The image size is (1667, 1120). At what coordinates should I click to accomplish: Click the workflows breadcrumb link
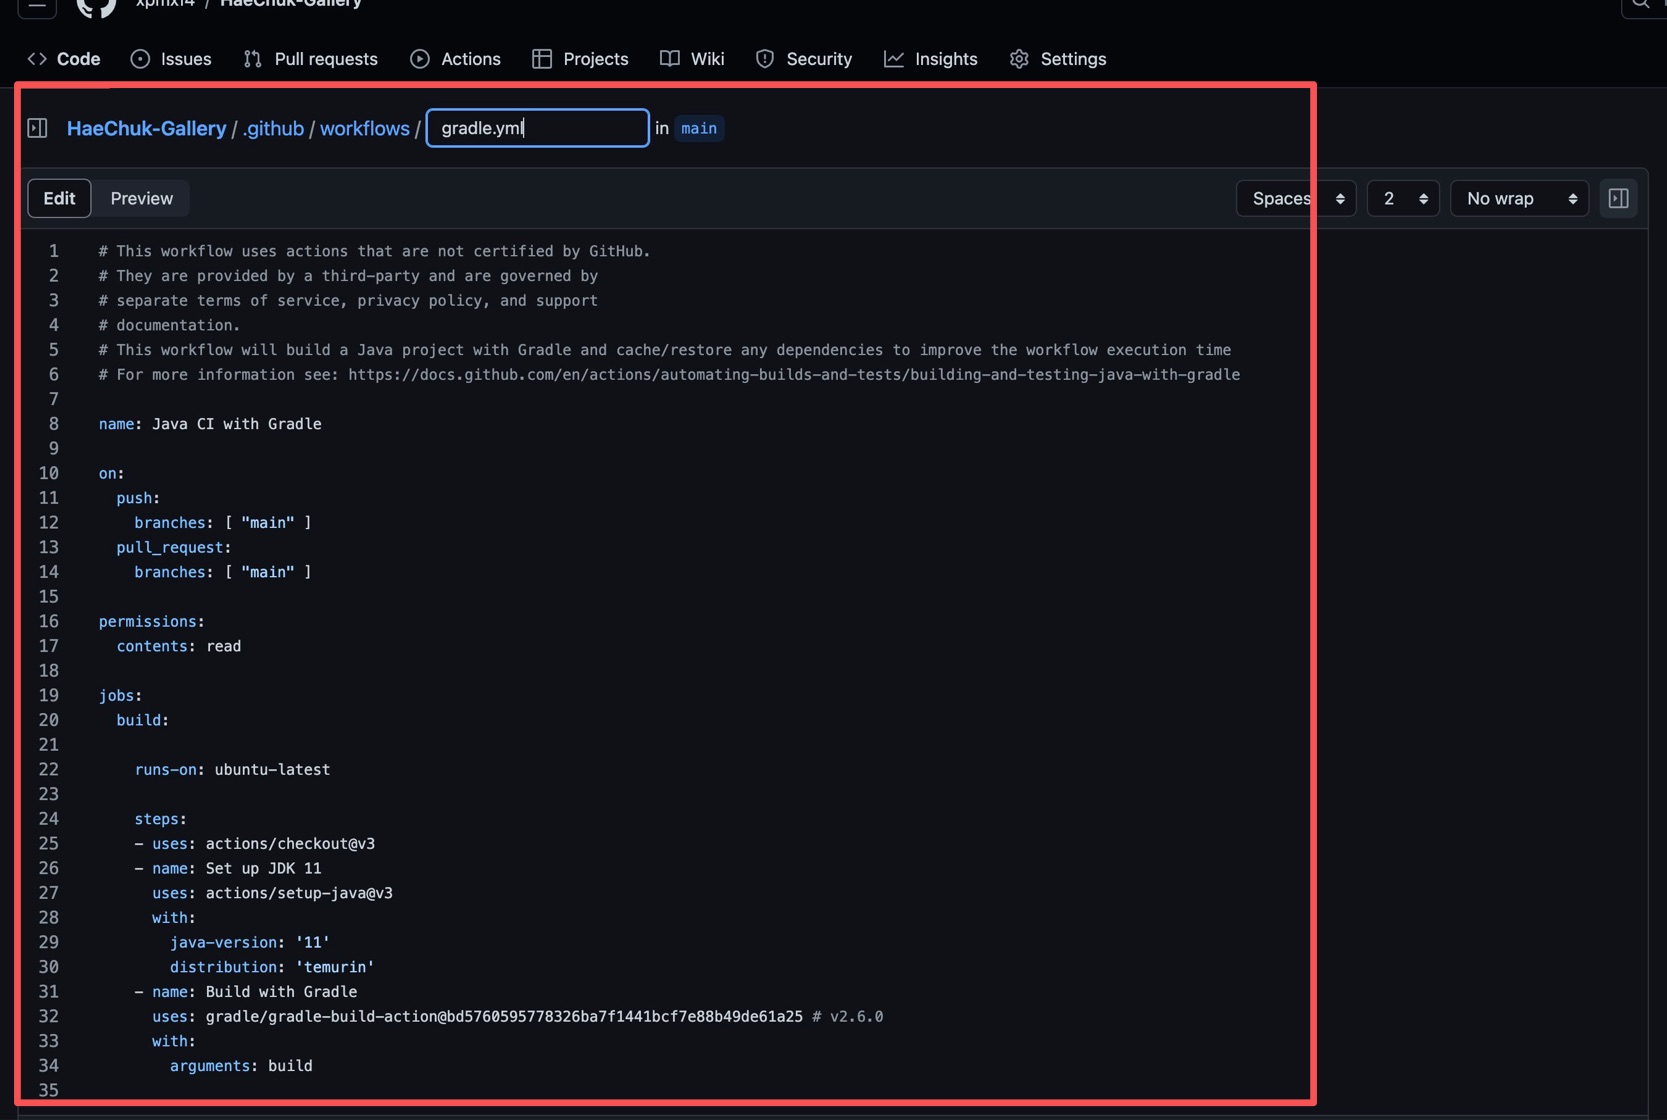point(364,128)
